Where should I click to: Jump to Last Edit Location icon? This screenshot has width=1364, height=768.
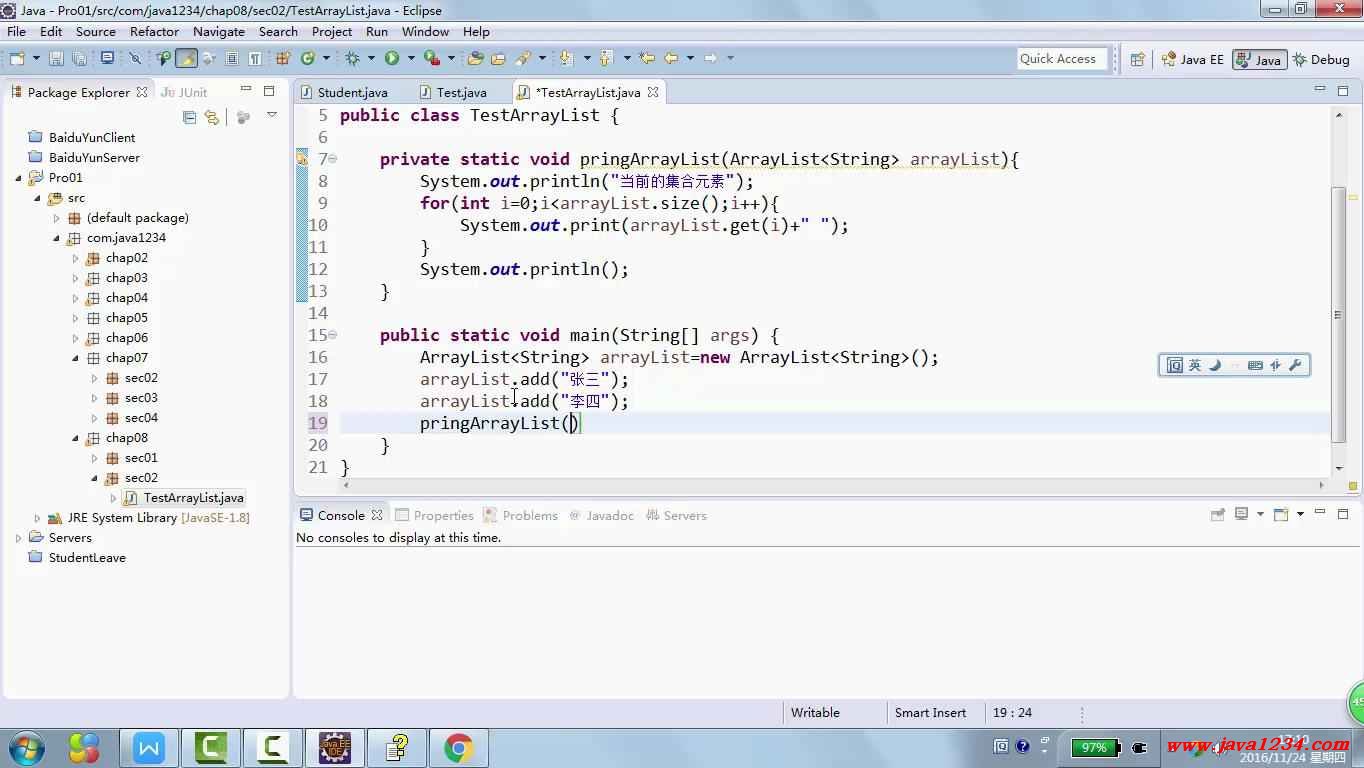[x=647, y=58]
